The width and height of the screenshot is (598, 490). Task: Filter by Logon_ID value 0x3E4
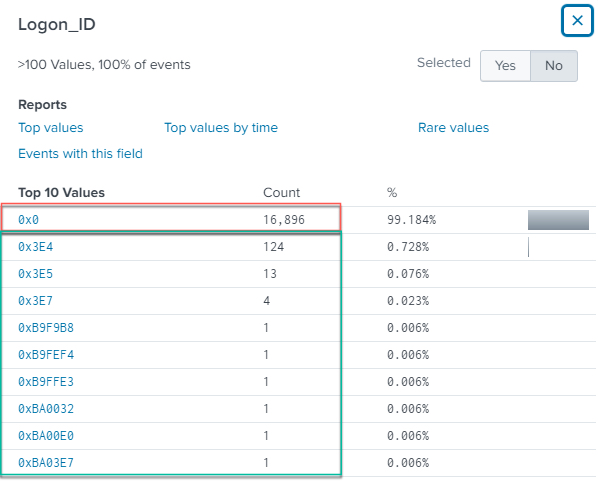click(x=35, y=247)
